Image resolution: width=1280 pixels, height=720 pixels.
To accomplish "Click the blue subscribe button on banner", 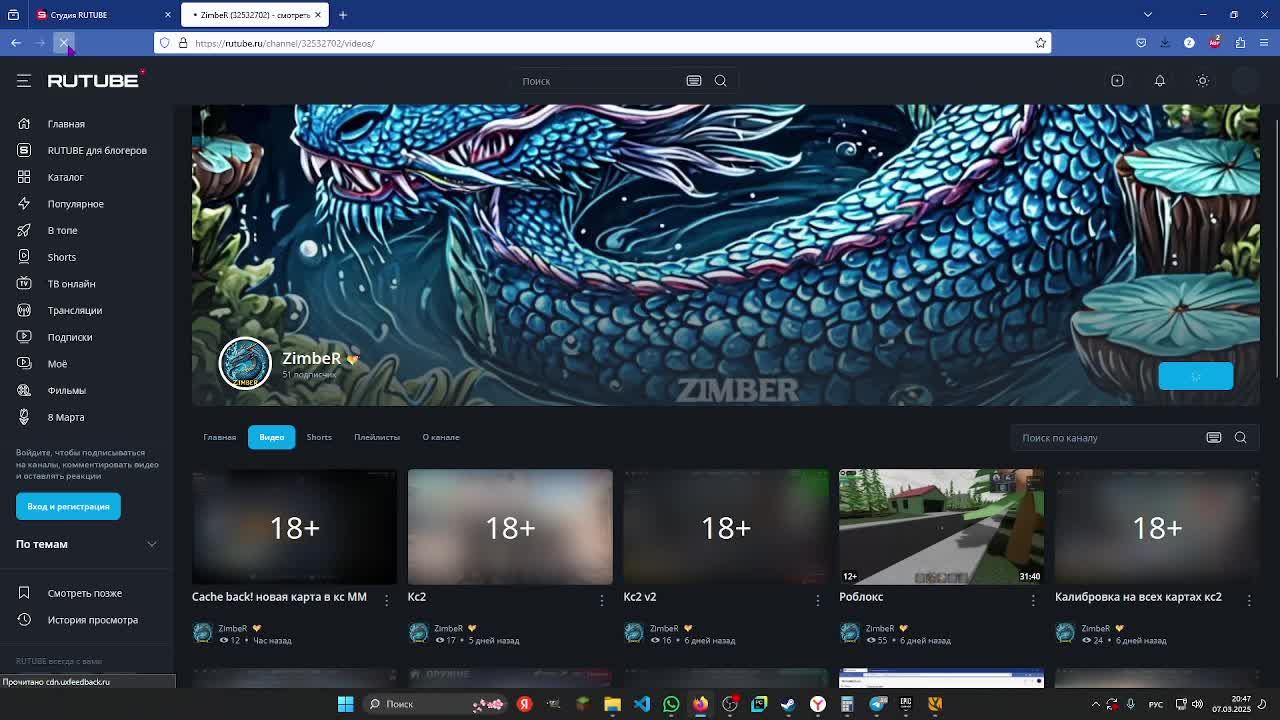I will (x=1195, y=376).
